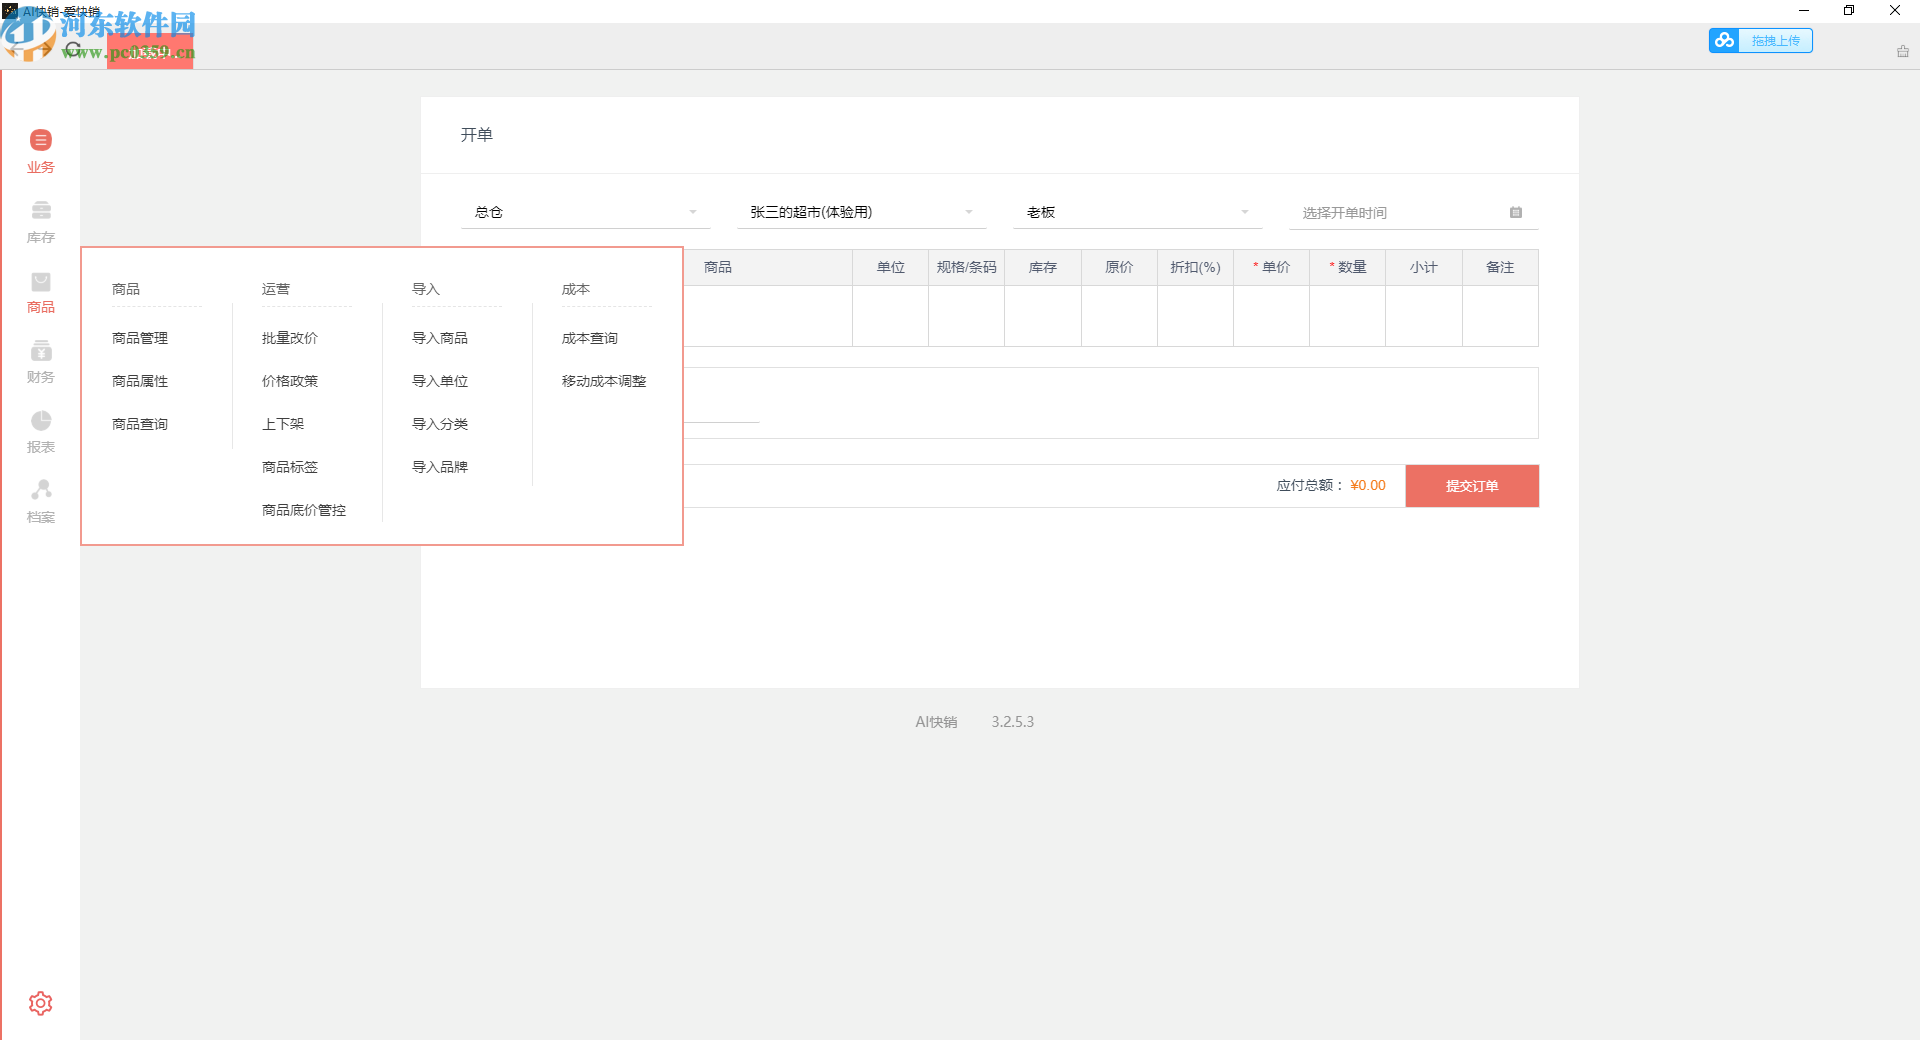Click the 数量 column header
The height and width of the screenshot is (1040, 1920).
[x=1348, y=267]
